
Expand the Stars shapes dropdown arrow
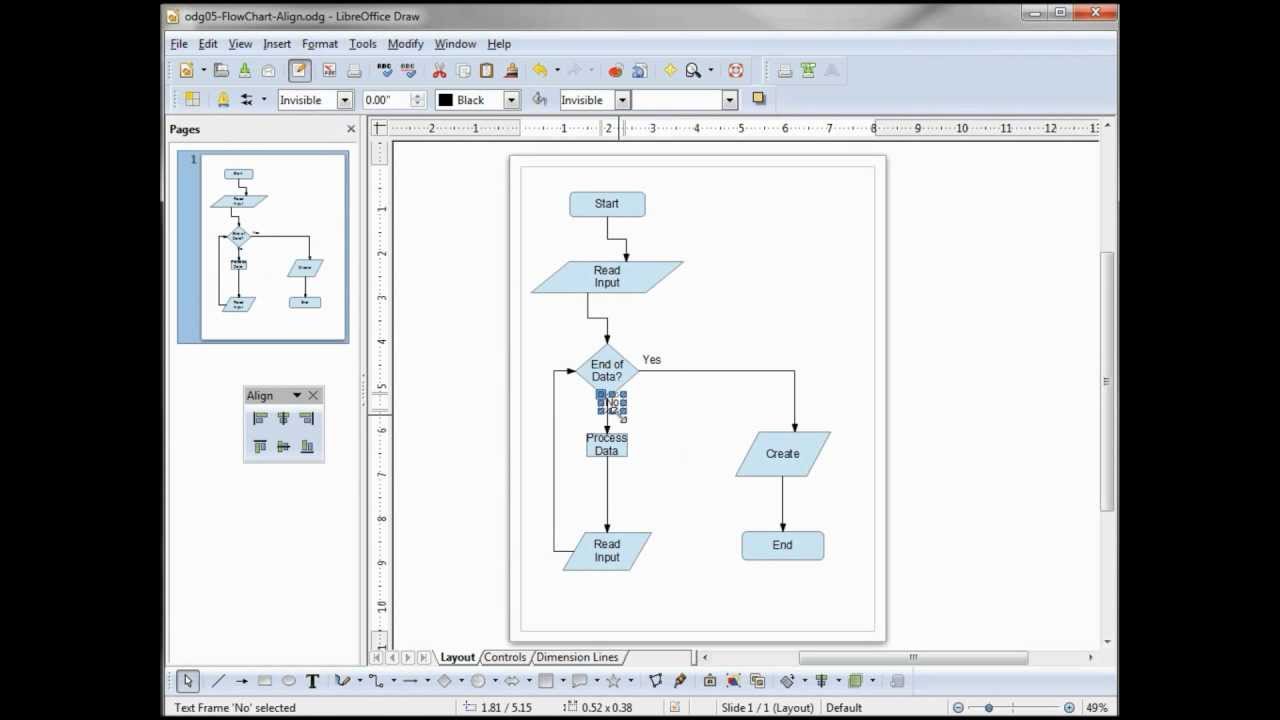[x=630, y=681]
